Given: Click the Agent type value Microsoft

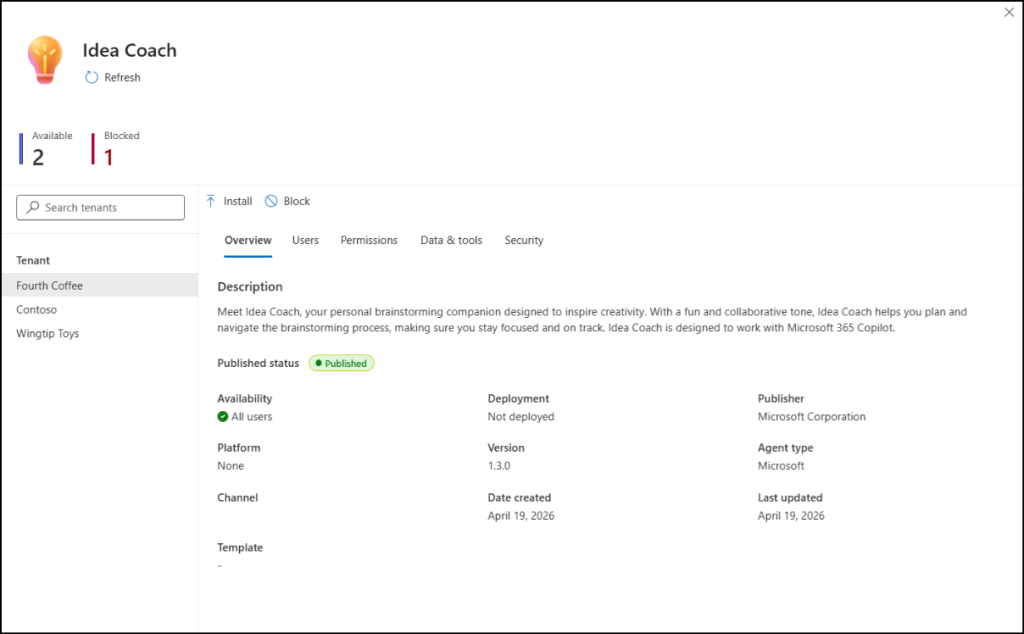Looking at the screenshot, I should [781, 466].
